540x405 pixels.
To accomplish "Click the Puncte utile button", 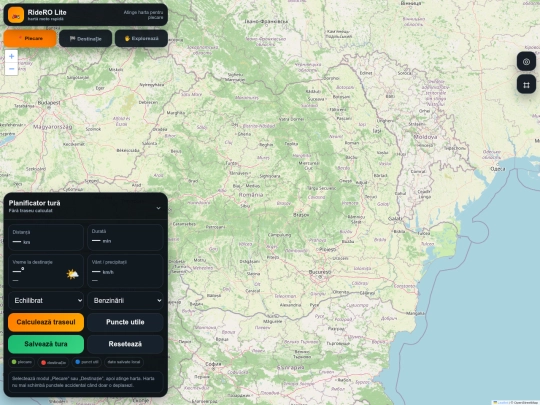I will click(125, 322).
